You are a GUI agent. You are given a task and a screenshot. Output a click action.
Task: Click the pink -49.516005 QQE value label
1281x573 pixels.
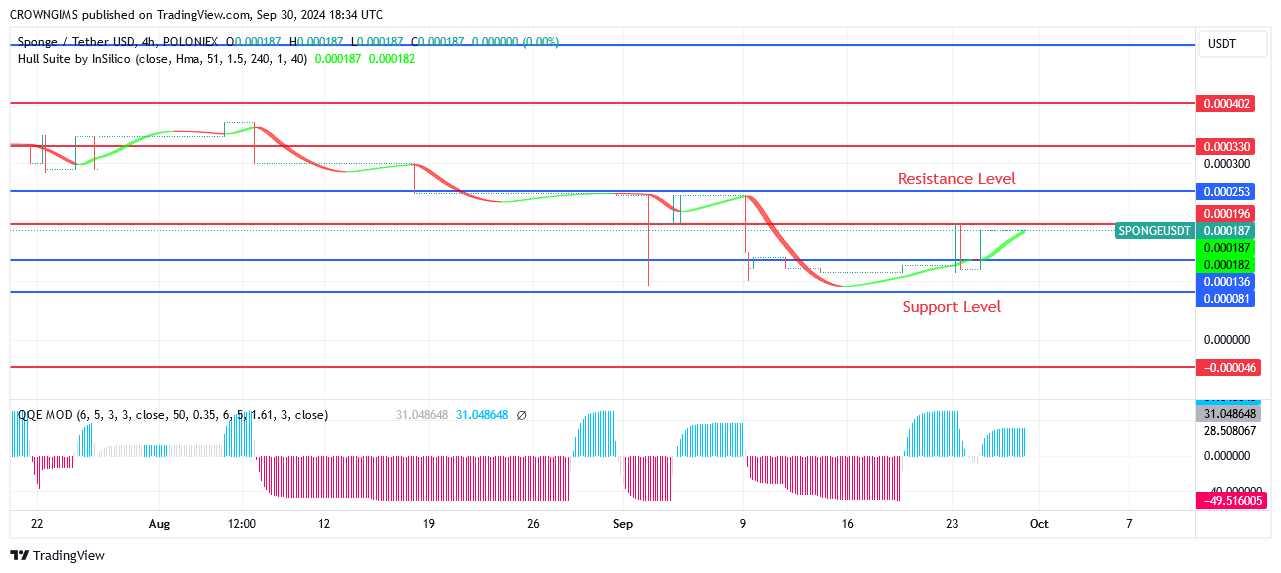1227,500
